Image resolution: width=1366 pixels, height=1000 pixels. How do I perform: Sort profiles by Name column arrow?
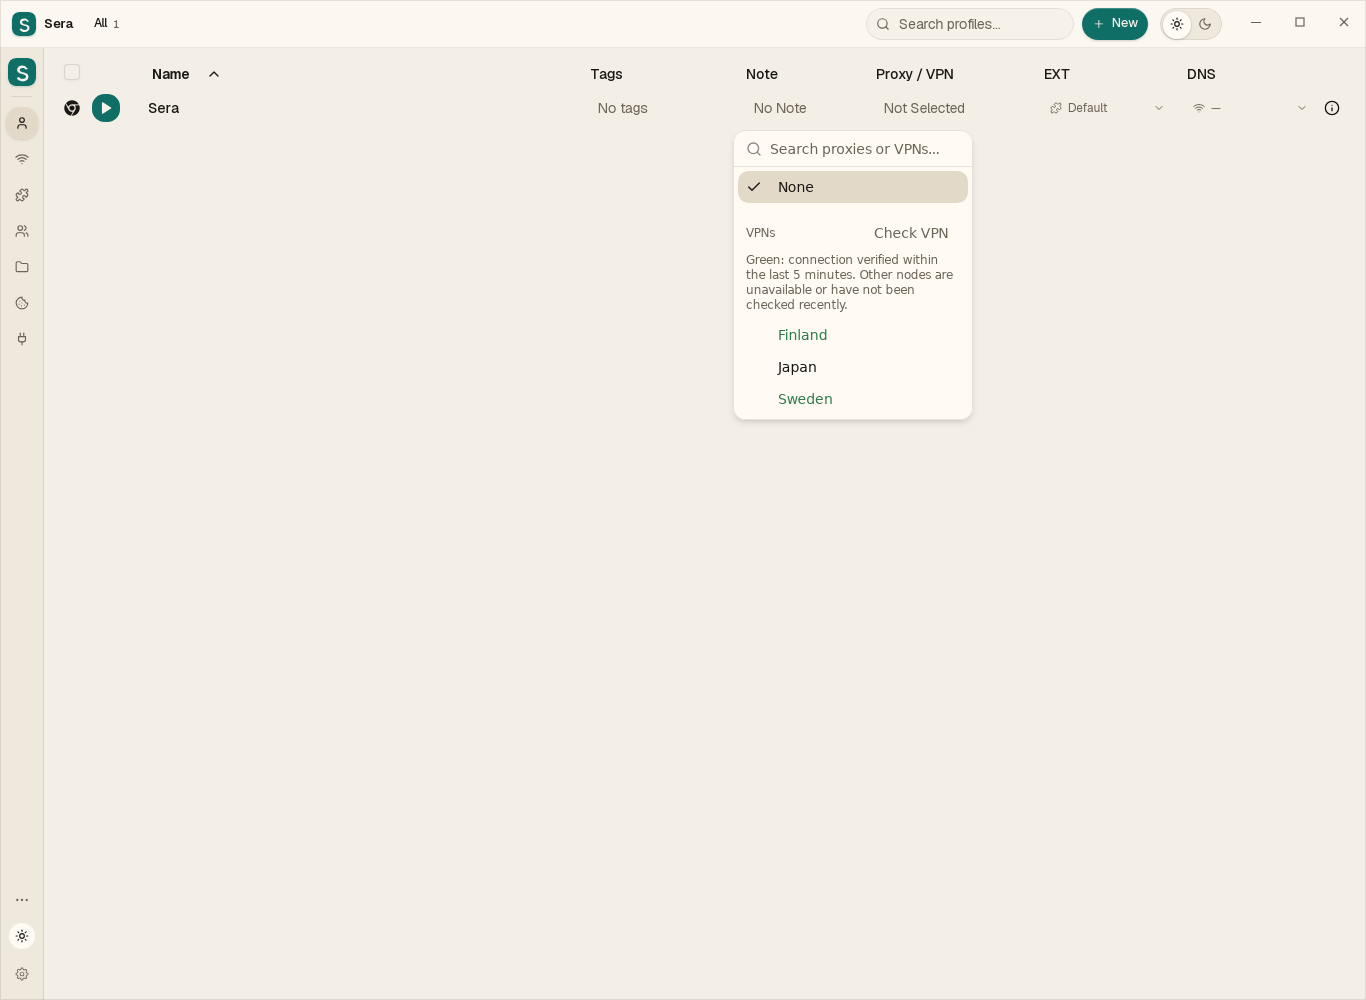click(214, 74)
